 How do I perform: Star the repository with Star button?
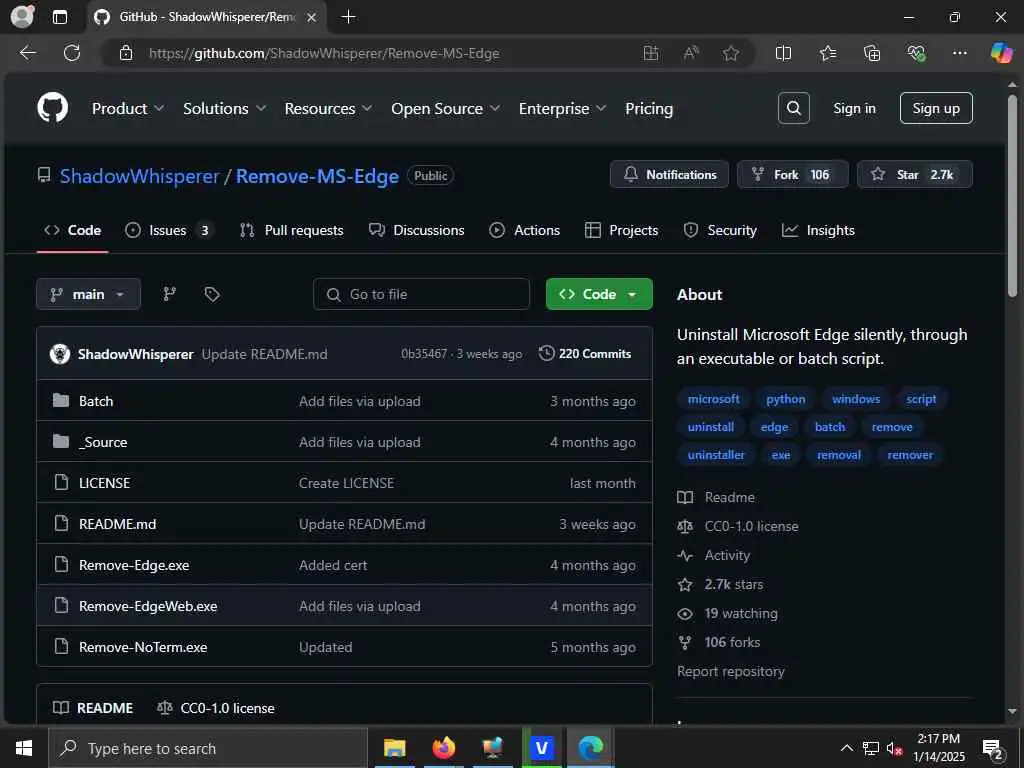point(914,174)
